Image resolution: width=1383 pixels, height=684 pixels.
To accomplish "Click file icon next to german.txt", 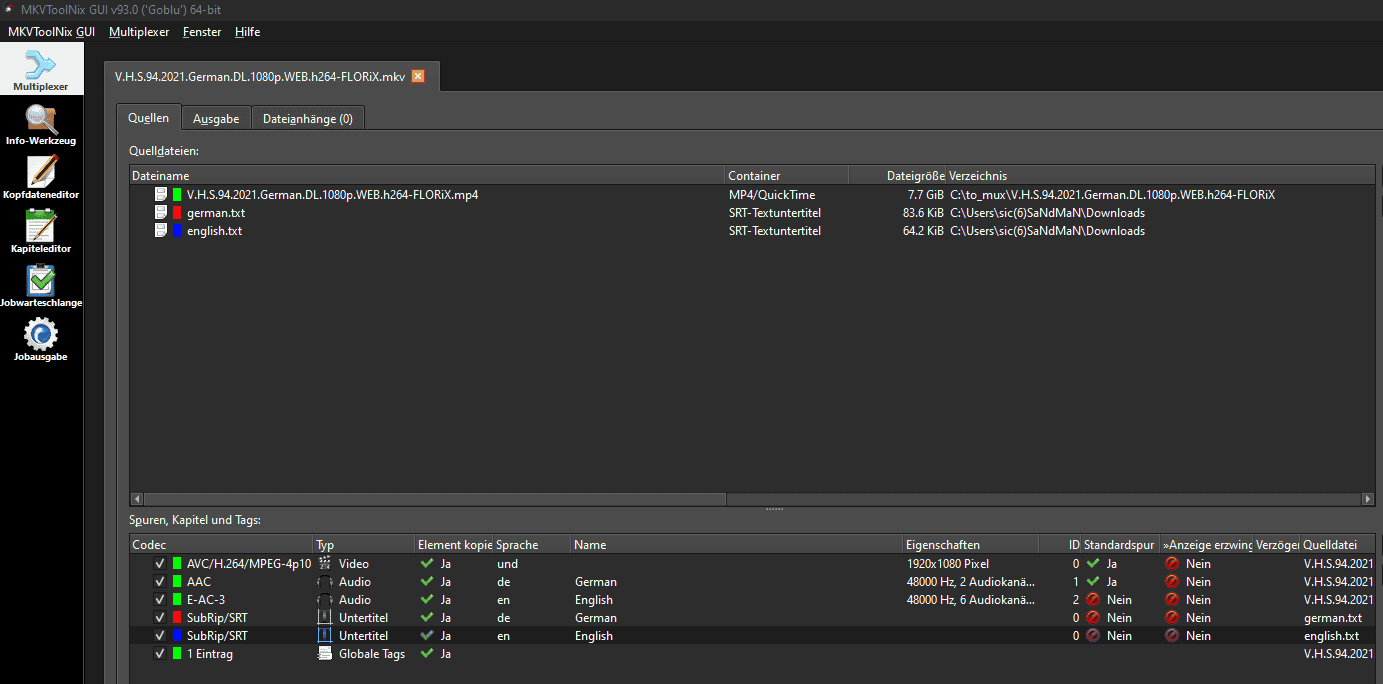I will point(161,213).
